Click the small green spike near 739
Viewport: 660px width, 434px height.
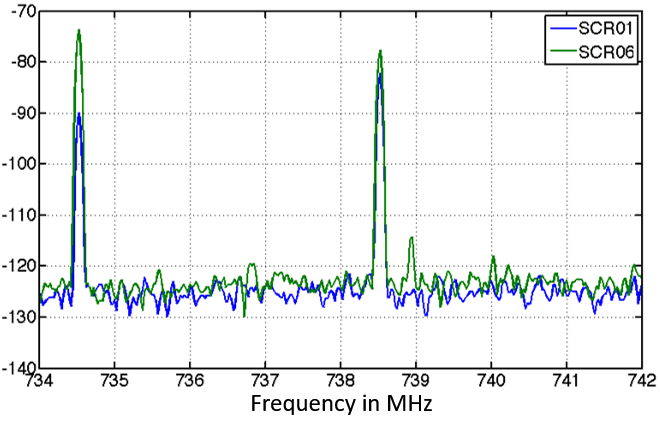click(x=411, y=238)
